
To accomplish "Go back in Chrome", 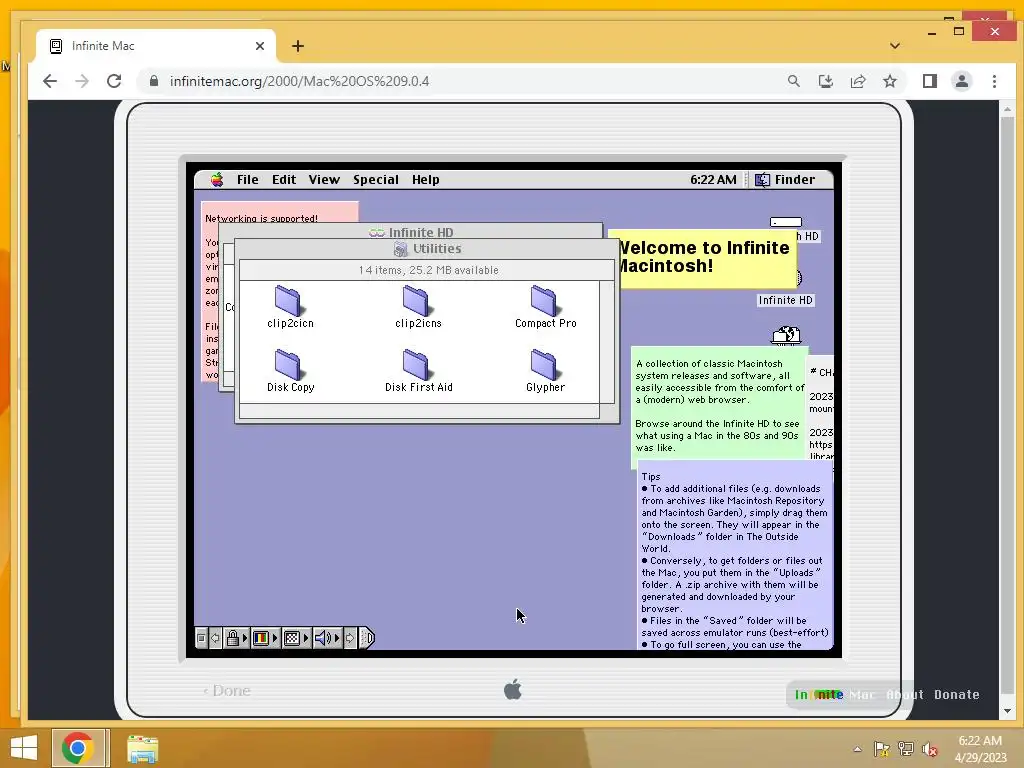I will pyautogui.click(x=50, y=81).
